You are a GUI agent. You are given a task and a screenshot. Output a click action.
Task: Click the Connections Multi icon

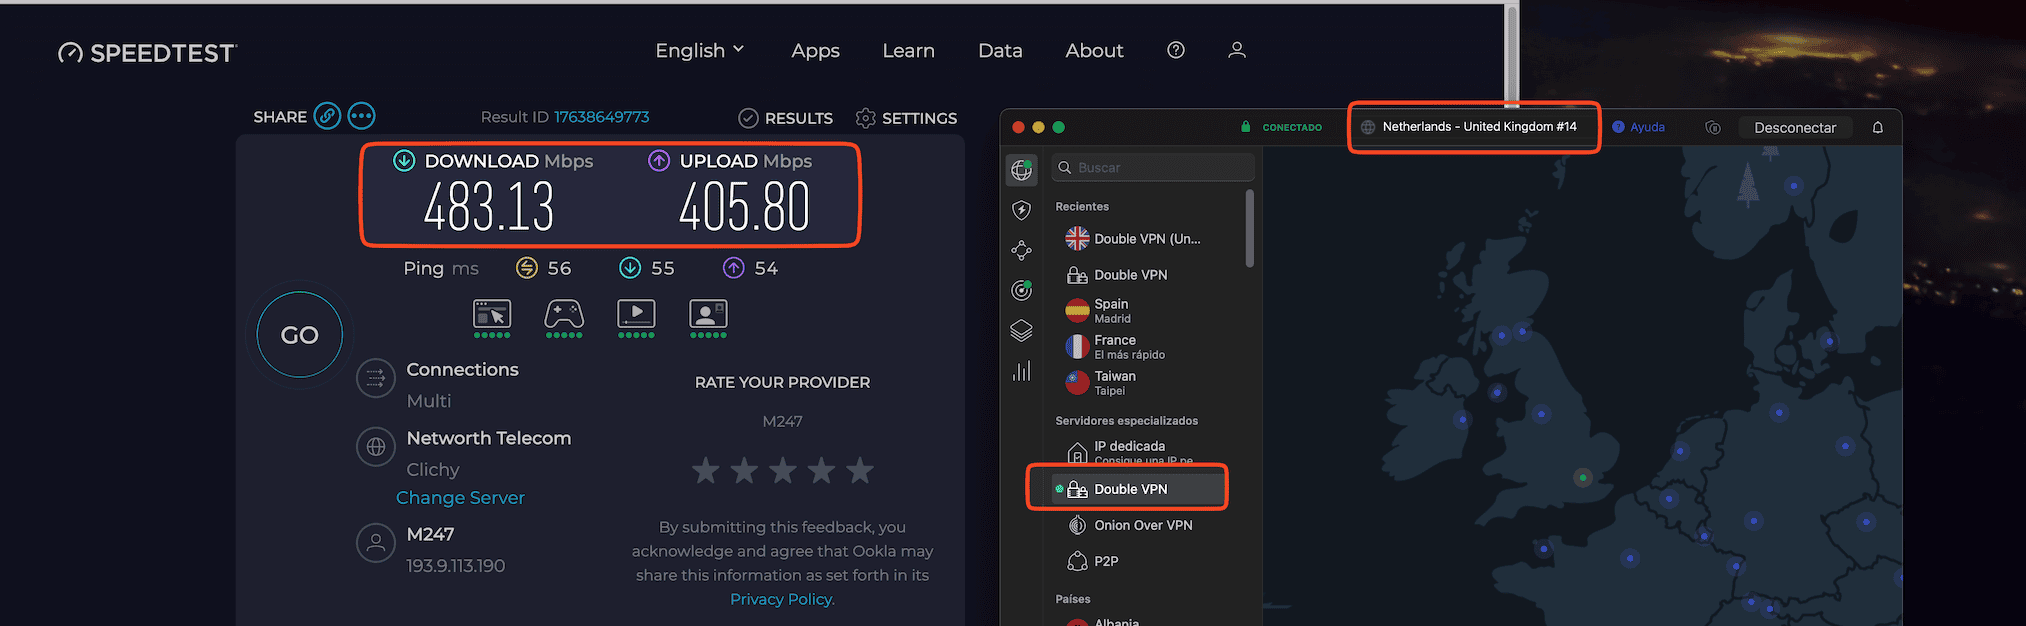(376, 378)
